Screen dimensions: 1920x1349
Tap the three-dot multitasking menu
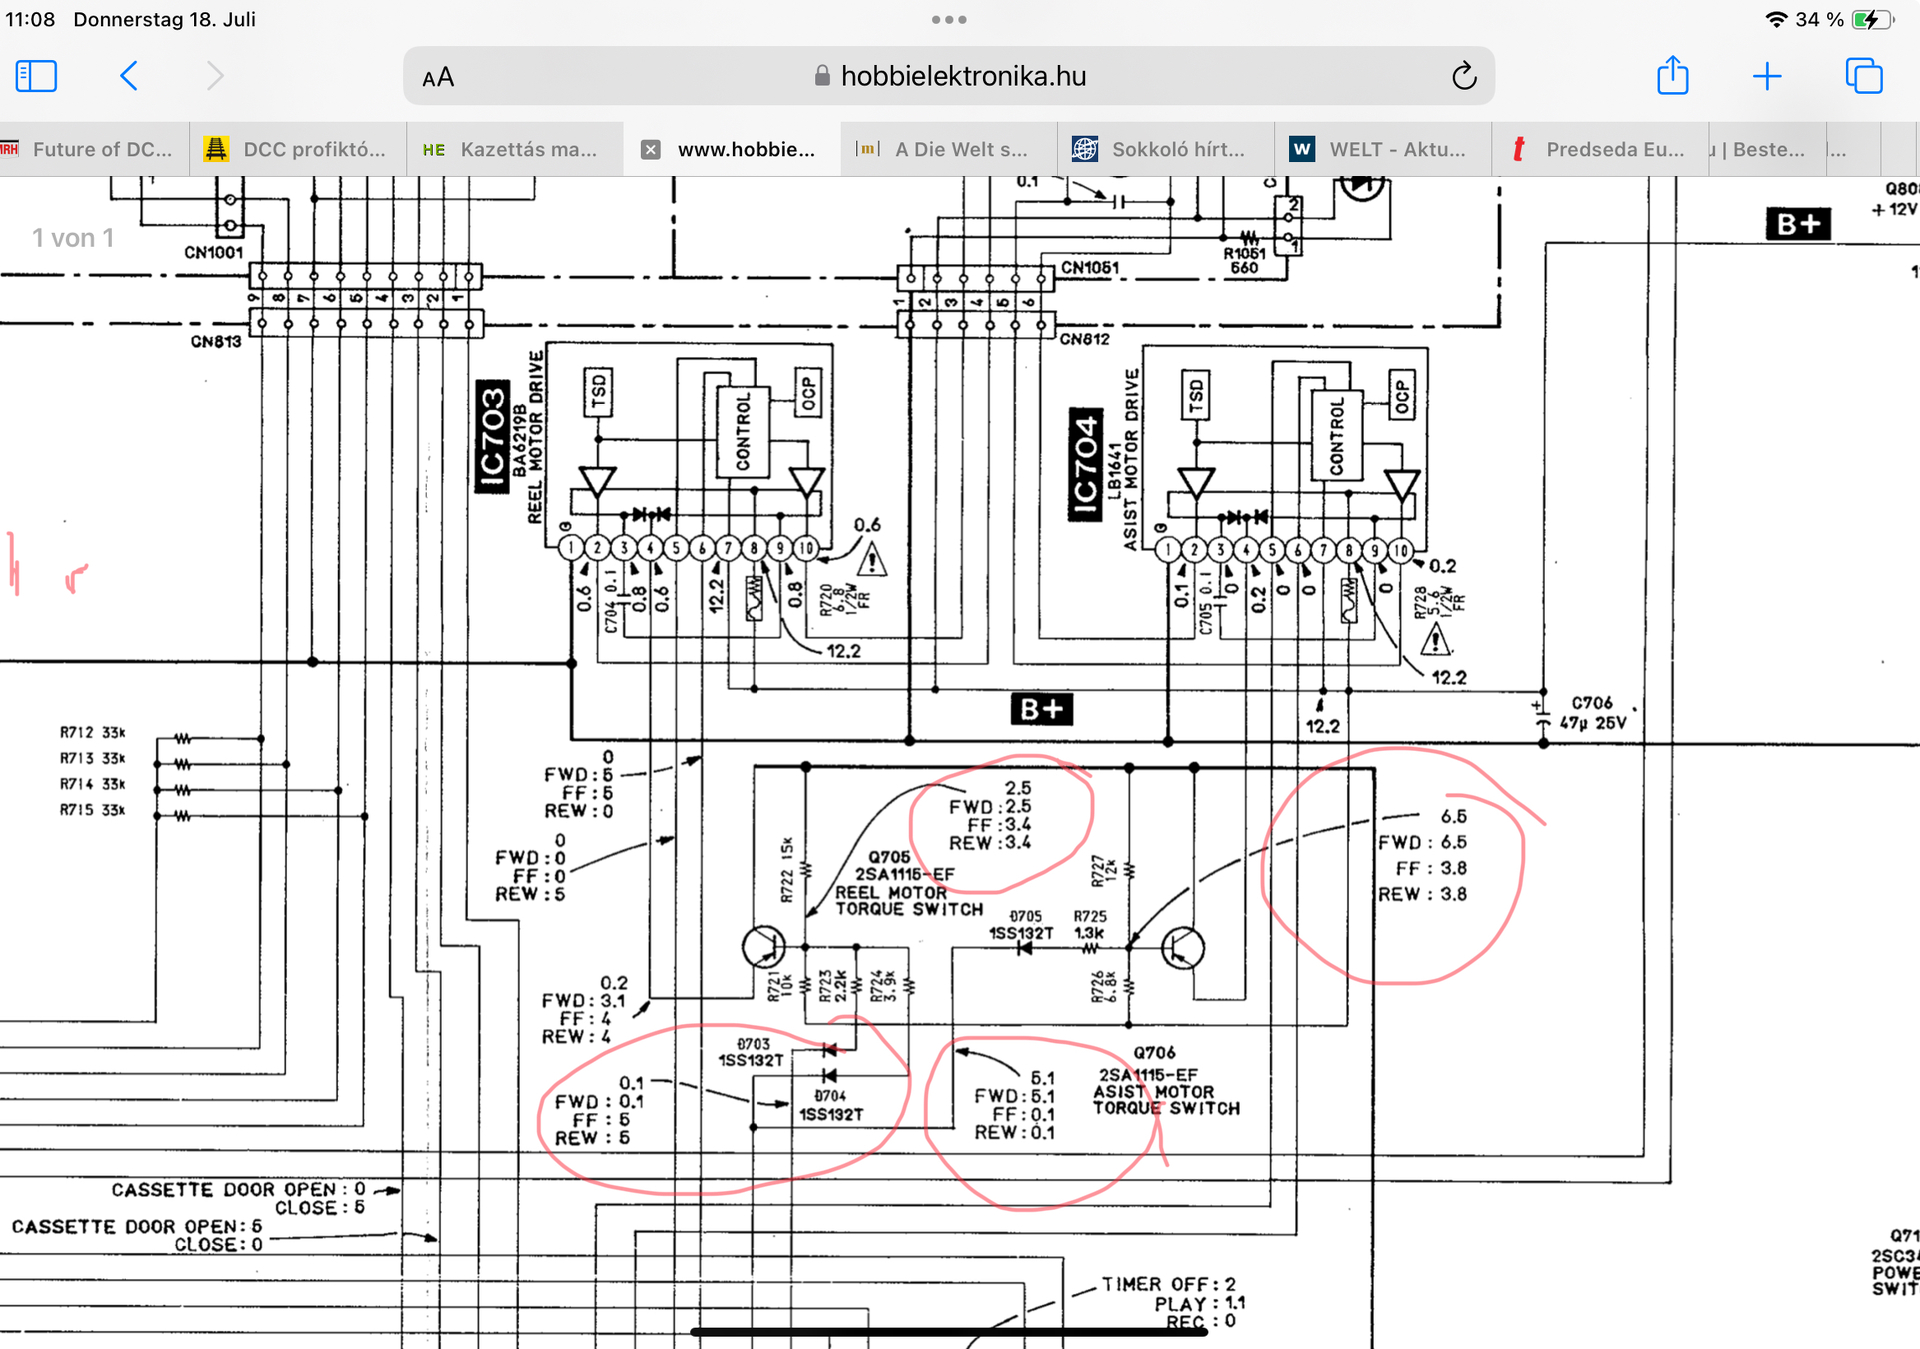click(x=948, y=19)
